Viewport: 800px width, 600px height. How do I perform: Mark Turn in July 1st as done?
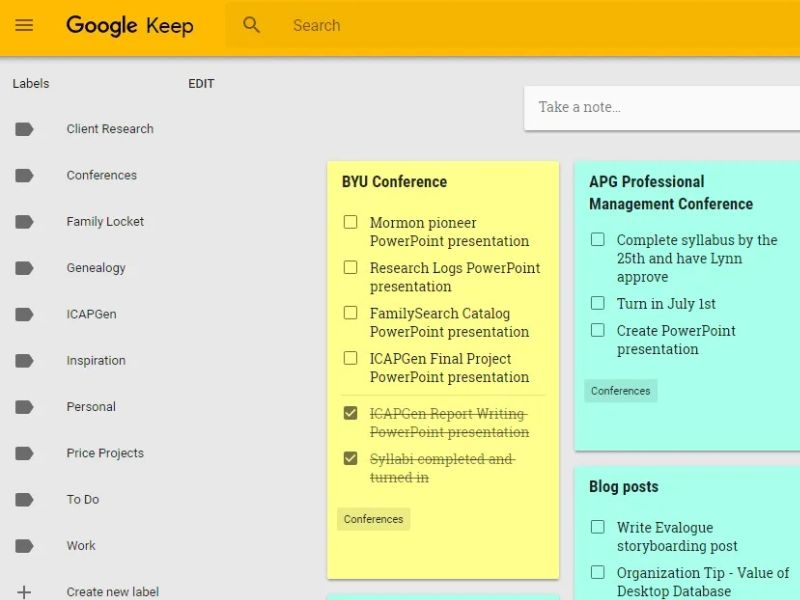tap(597, 303)
